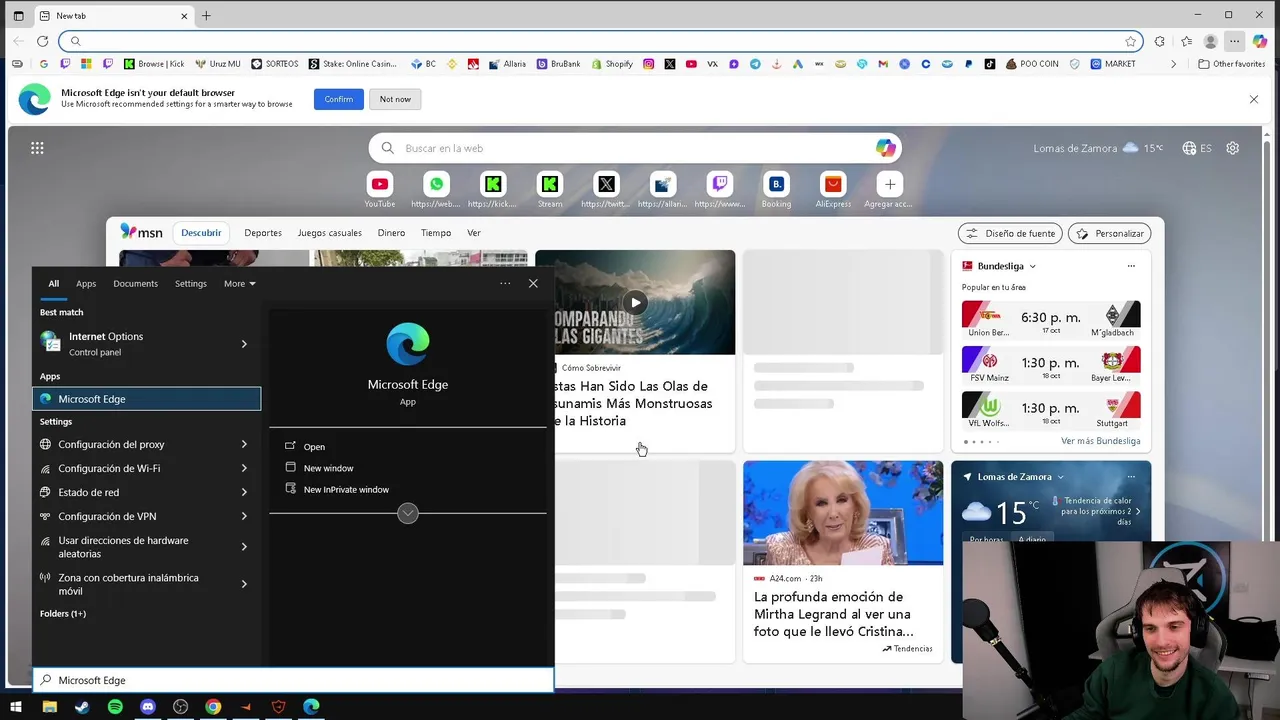Screen dimensions: 1280x720
Task: Focus the Buscar en la web field
Action: click(x=635, y=148)
